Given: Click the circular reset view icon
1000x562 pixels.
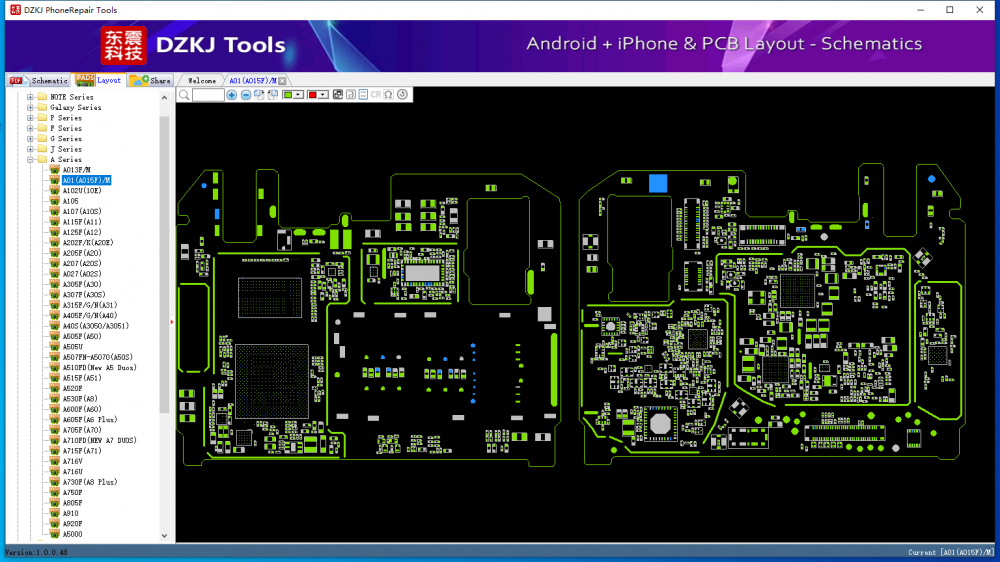Looking at the screenshot, I should [x=402, y=95].
